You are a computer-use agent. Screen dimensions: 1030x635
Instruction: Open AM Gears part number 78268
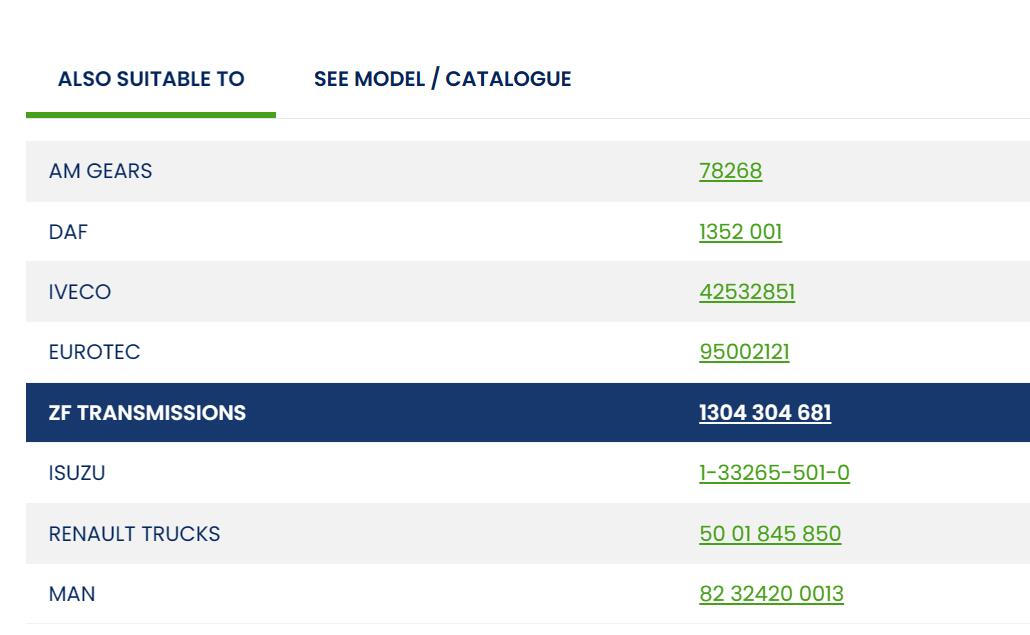730,171
